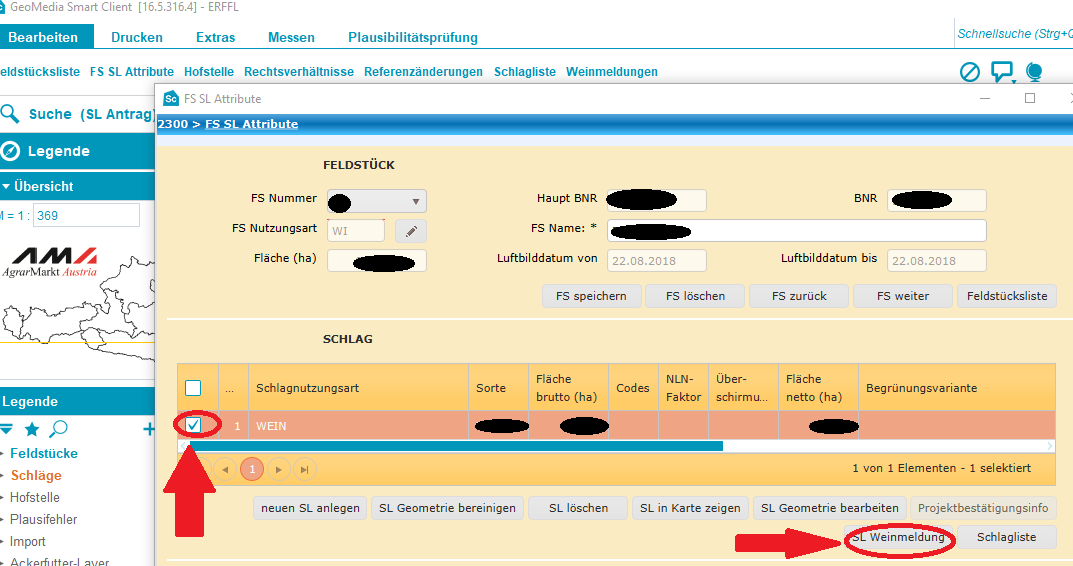This screenshot has width=1073, height=566.
Task: Toggle the select-all checkbox in Schlag header
Action: click(194, 388)
